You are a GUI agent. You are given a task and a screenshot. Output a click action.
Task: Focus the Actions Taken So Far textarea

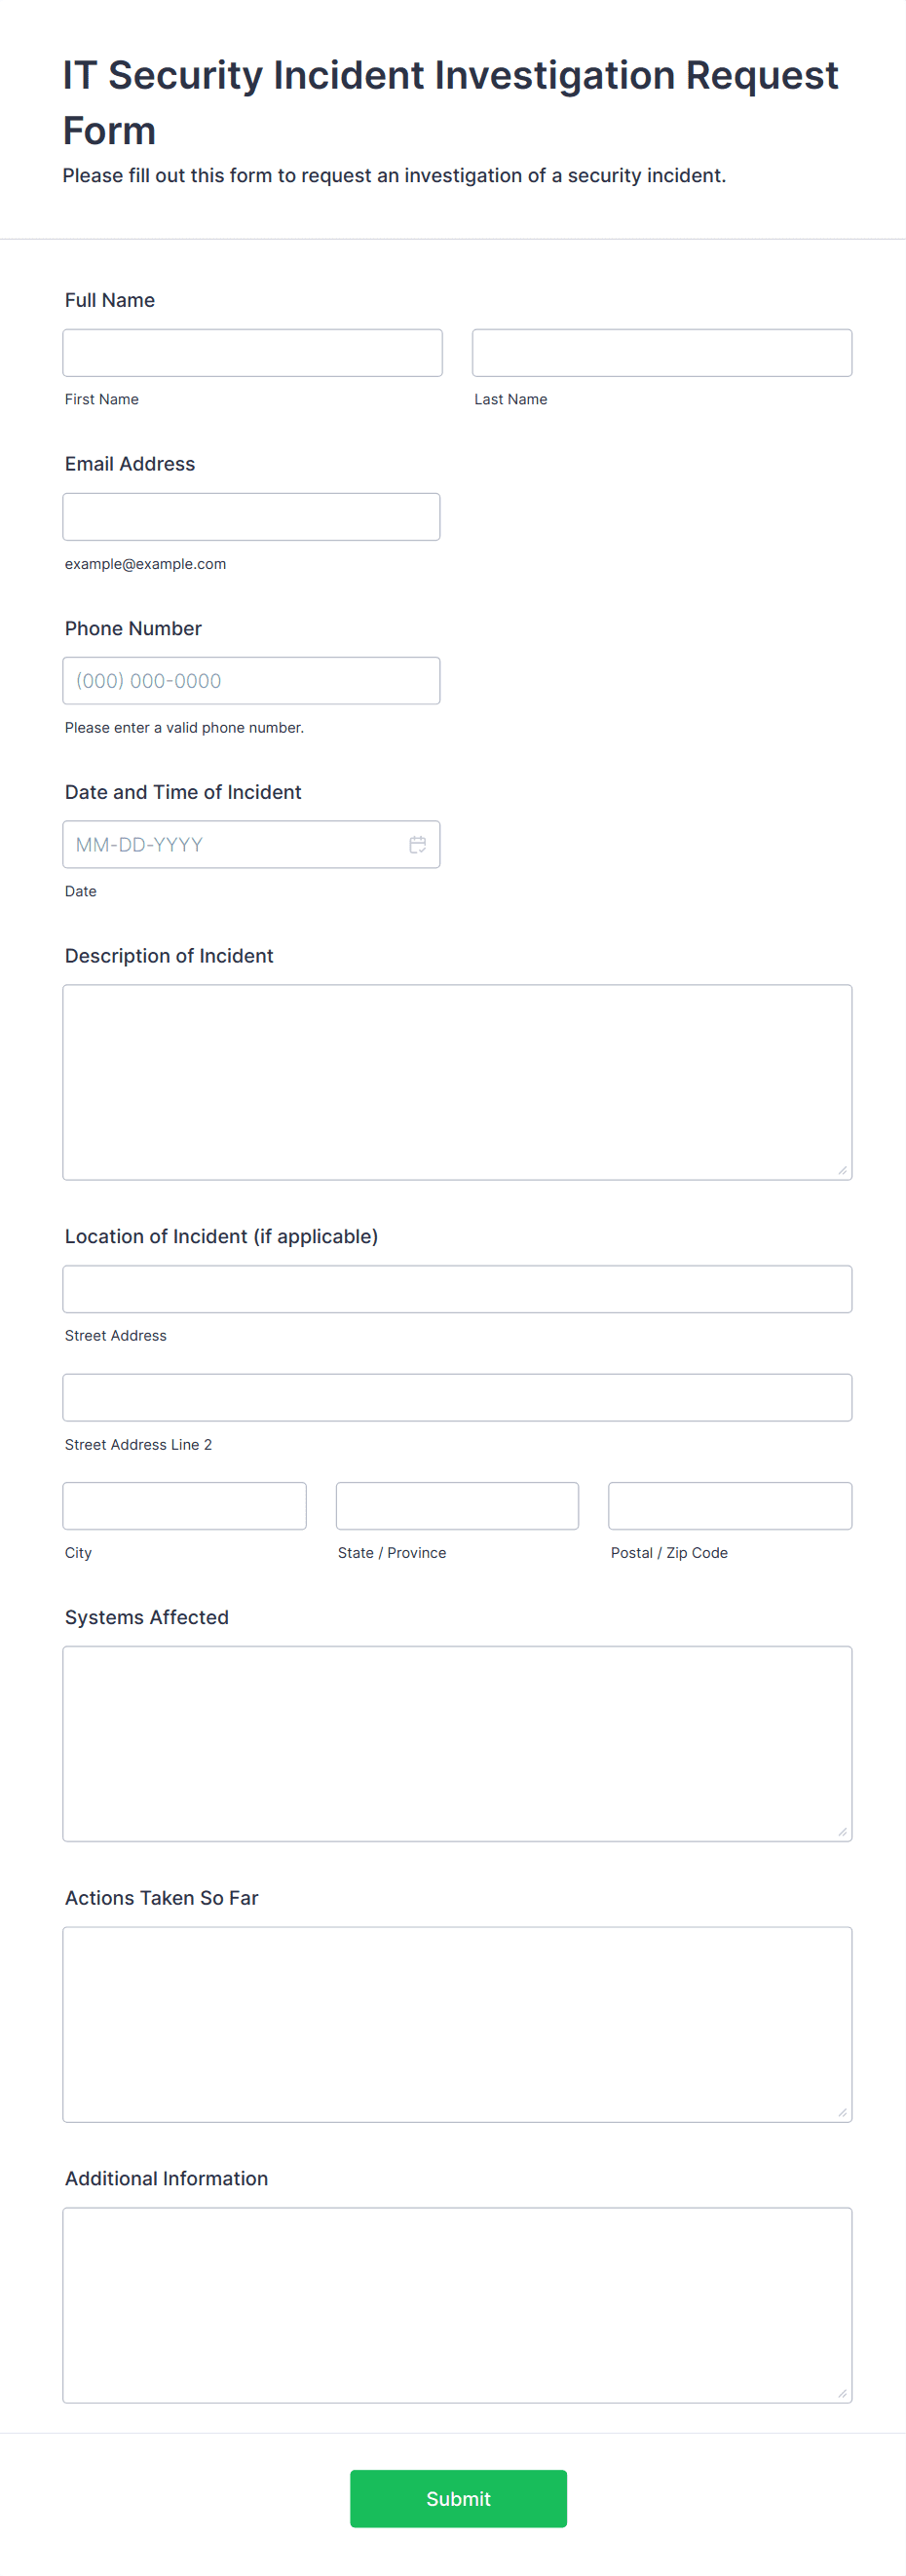coord(457,2024)
